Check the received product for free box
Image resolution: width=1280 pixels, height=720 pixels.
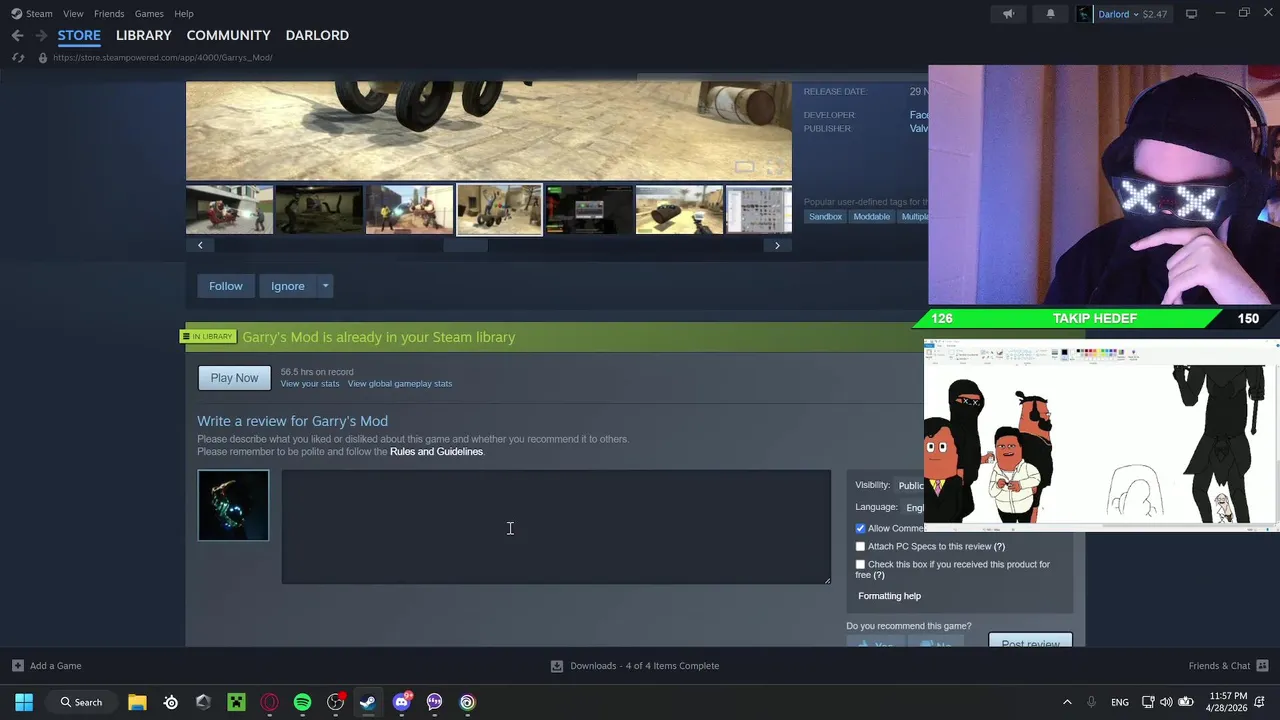pyautogui.click(x=860, y=565)
